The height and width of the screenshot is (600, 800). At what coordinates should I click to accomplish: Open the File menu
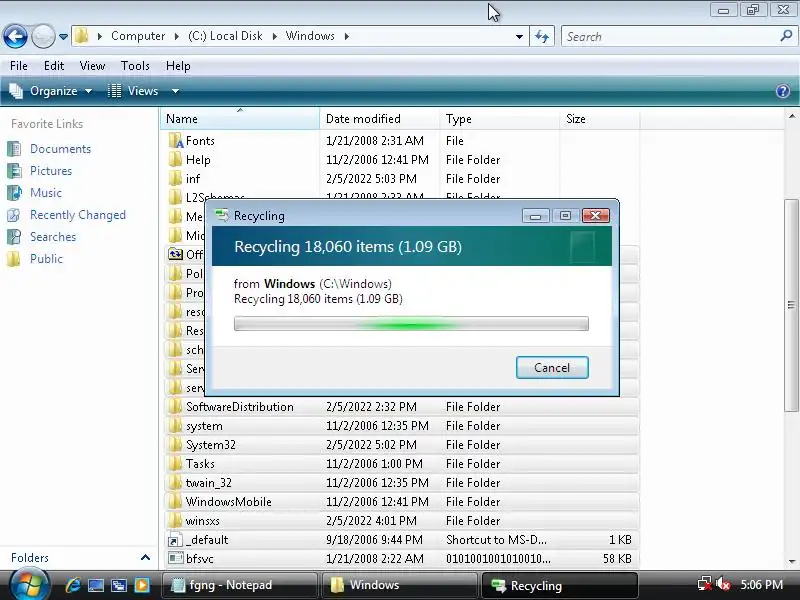[19, 66]
